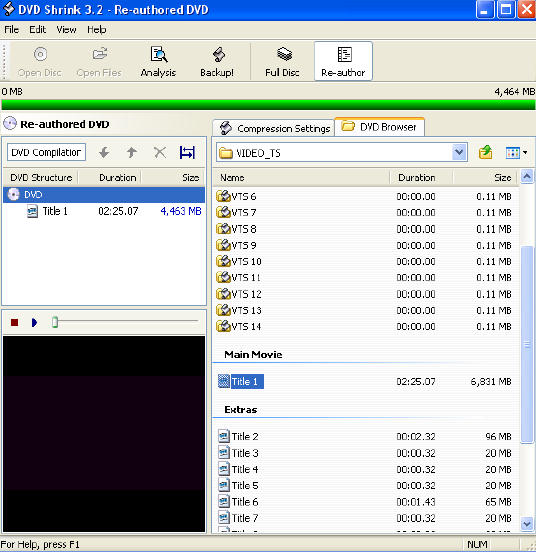Screen dimensions: 536x552
Task: Click the Title 6 file icon
Action: [224, 502]
